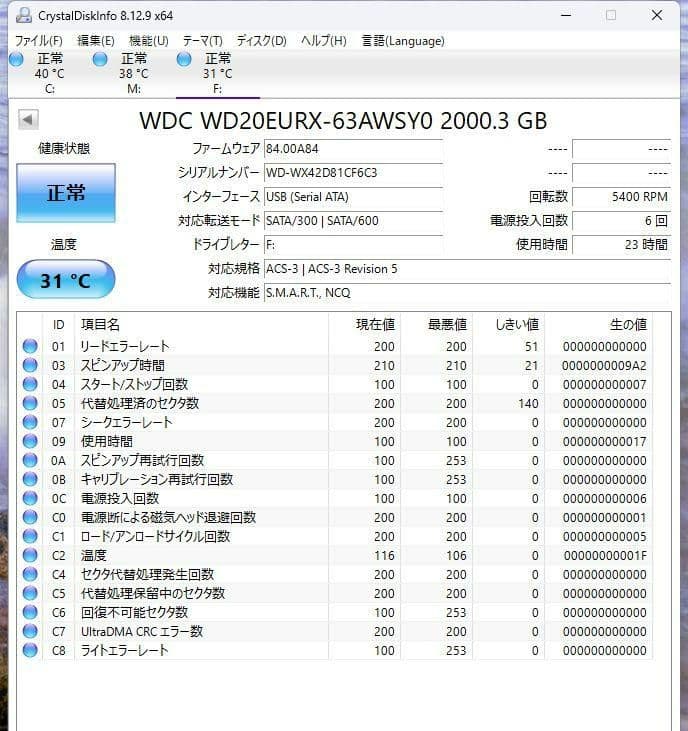The width and height of the screenshot is (688, 731).
Task: Click the blue status icon for ID C6
Action: (x=30, y=613)
